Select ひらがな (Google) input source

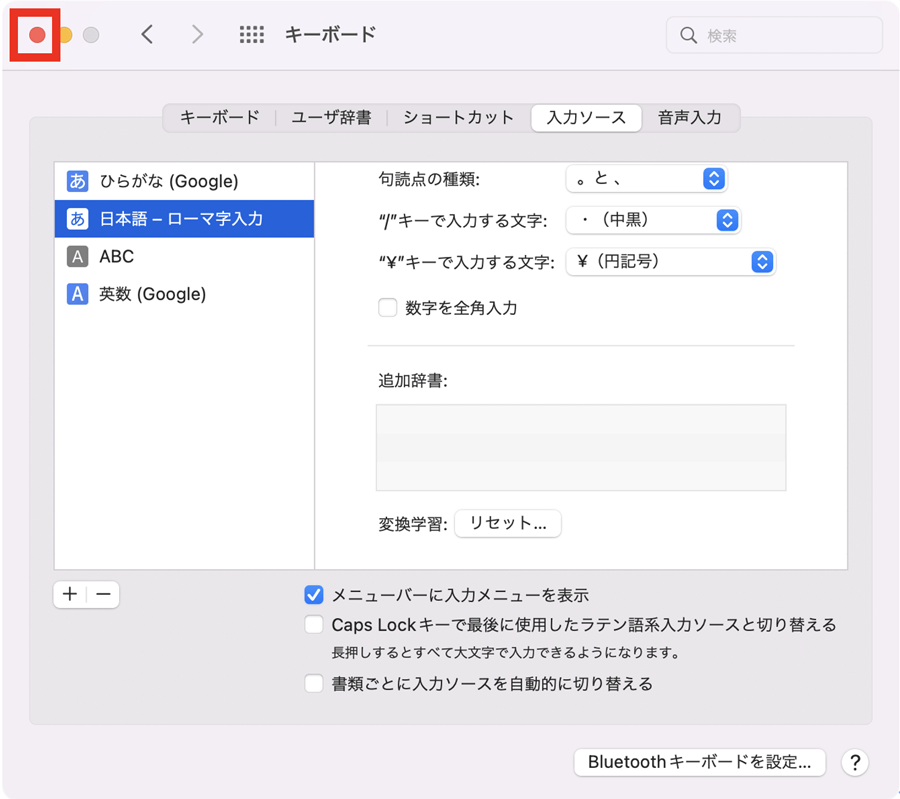(168, 181)
